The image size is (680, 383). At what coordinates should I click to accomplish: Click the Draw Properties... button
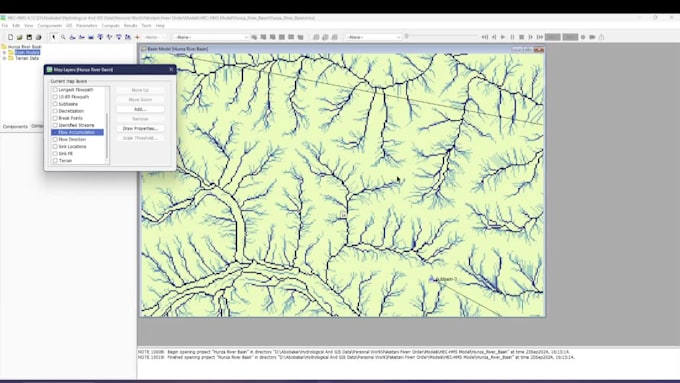140,128
